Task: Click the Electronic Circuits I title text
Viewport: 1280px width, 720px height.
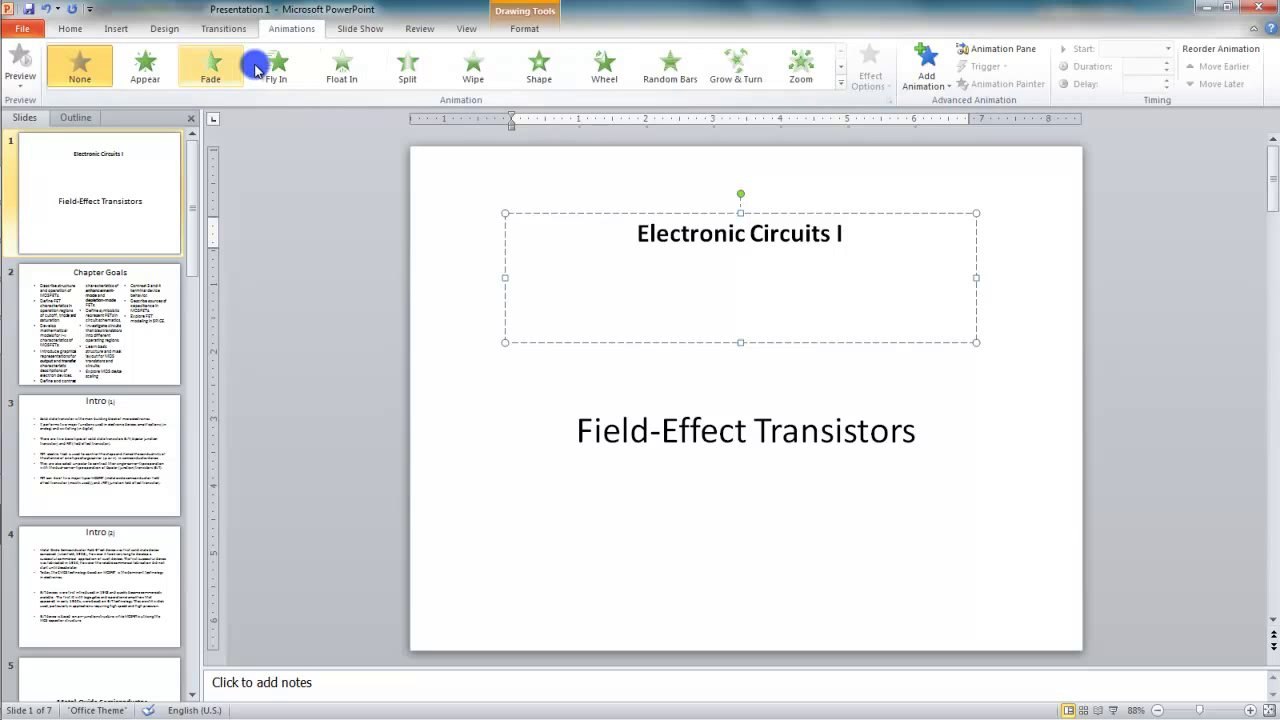Action: [x=740, y=234]
